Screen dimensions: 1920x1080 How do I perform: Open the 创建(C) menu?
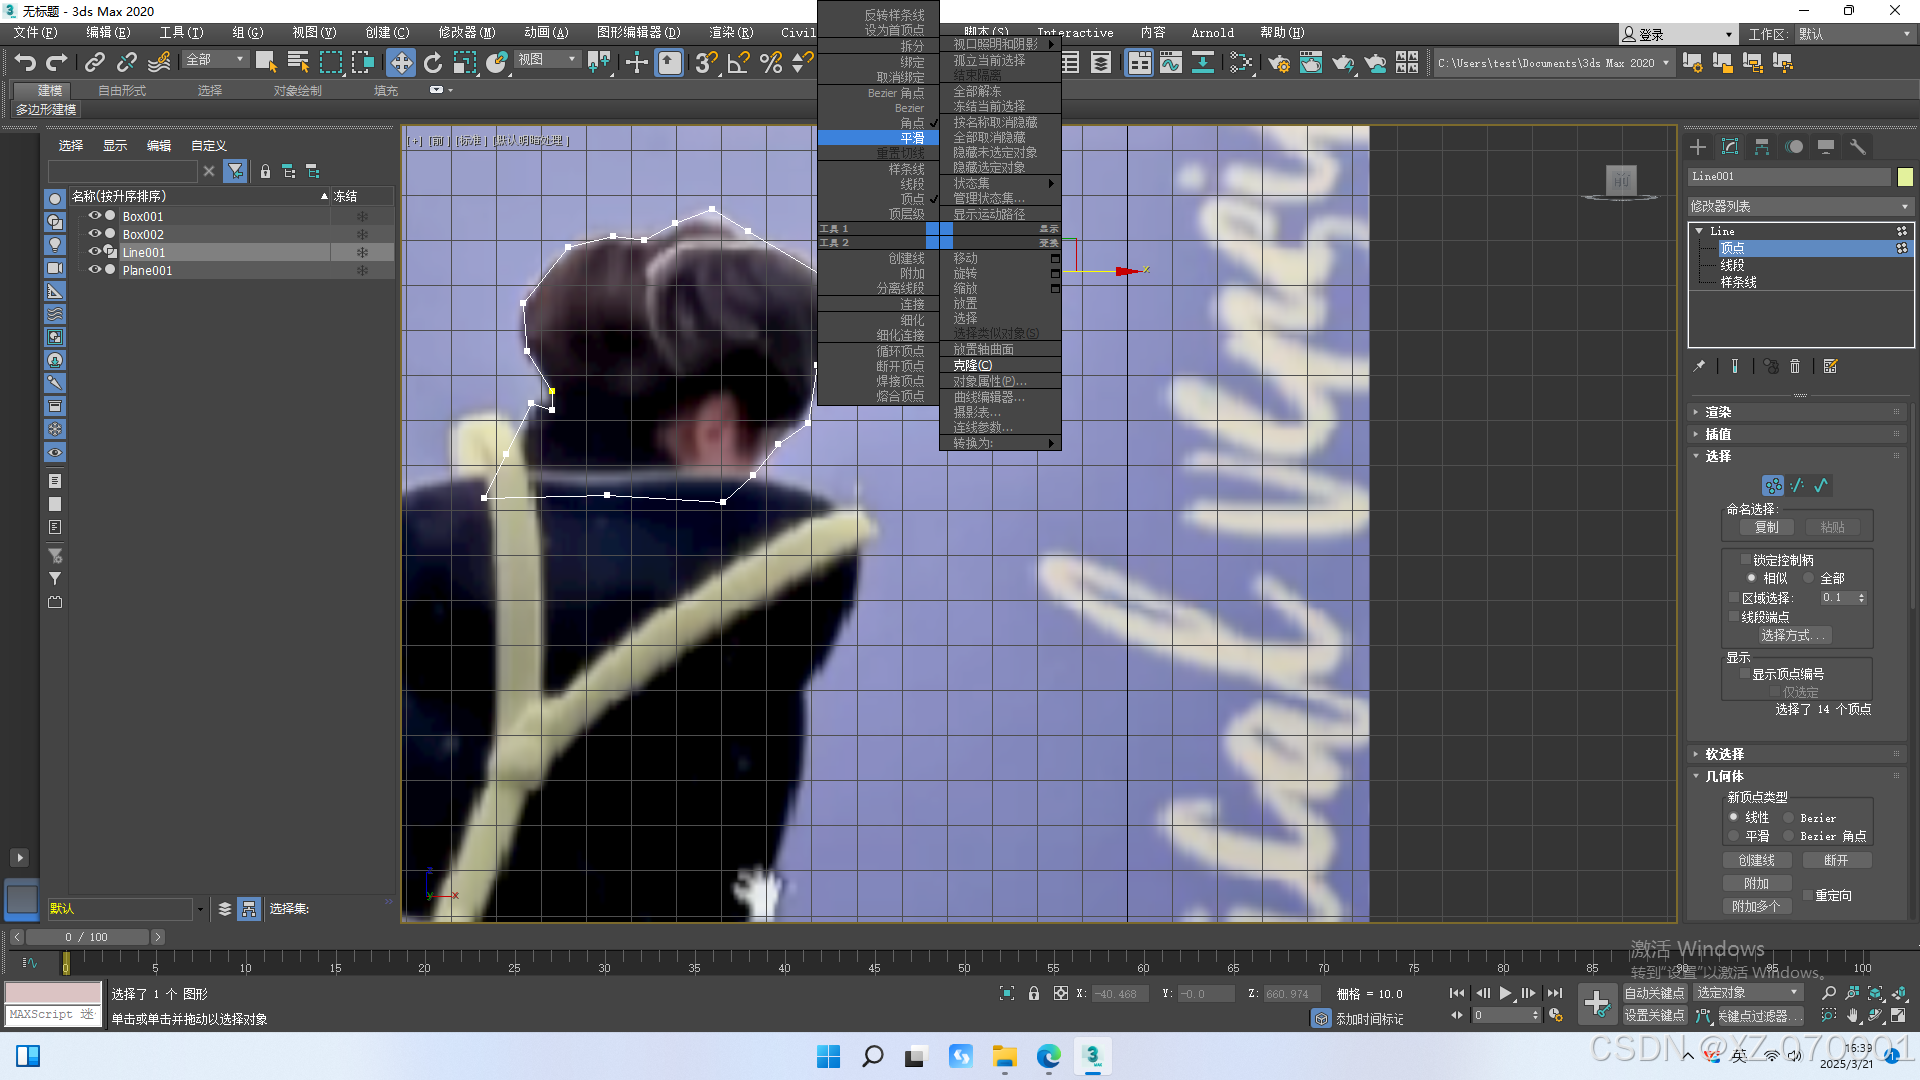(387, 33)
